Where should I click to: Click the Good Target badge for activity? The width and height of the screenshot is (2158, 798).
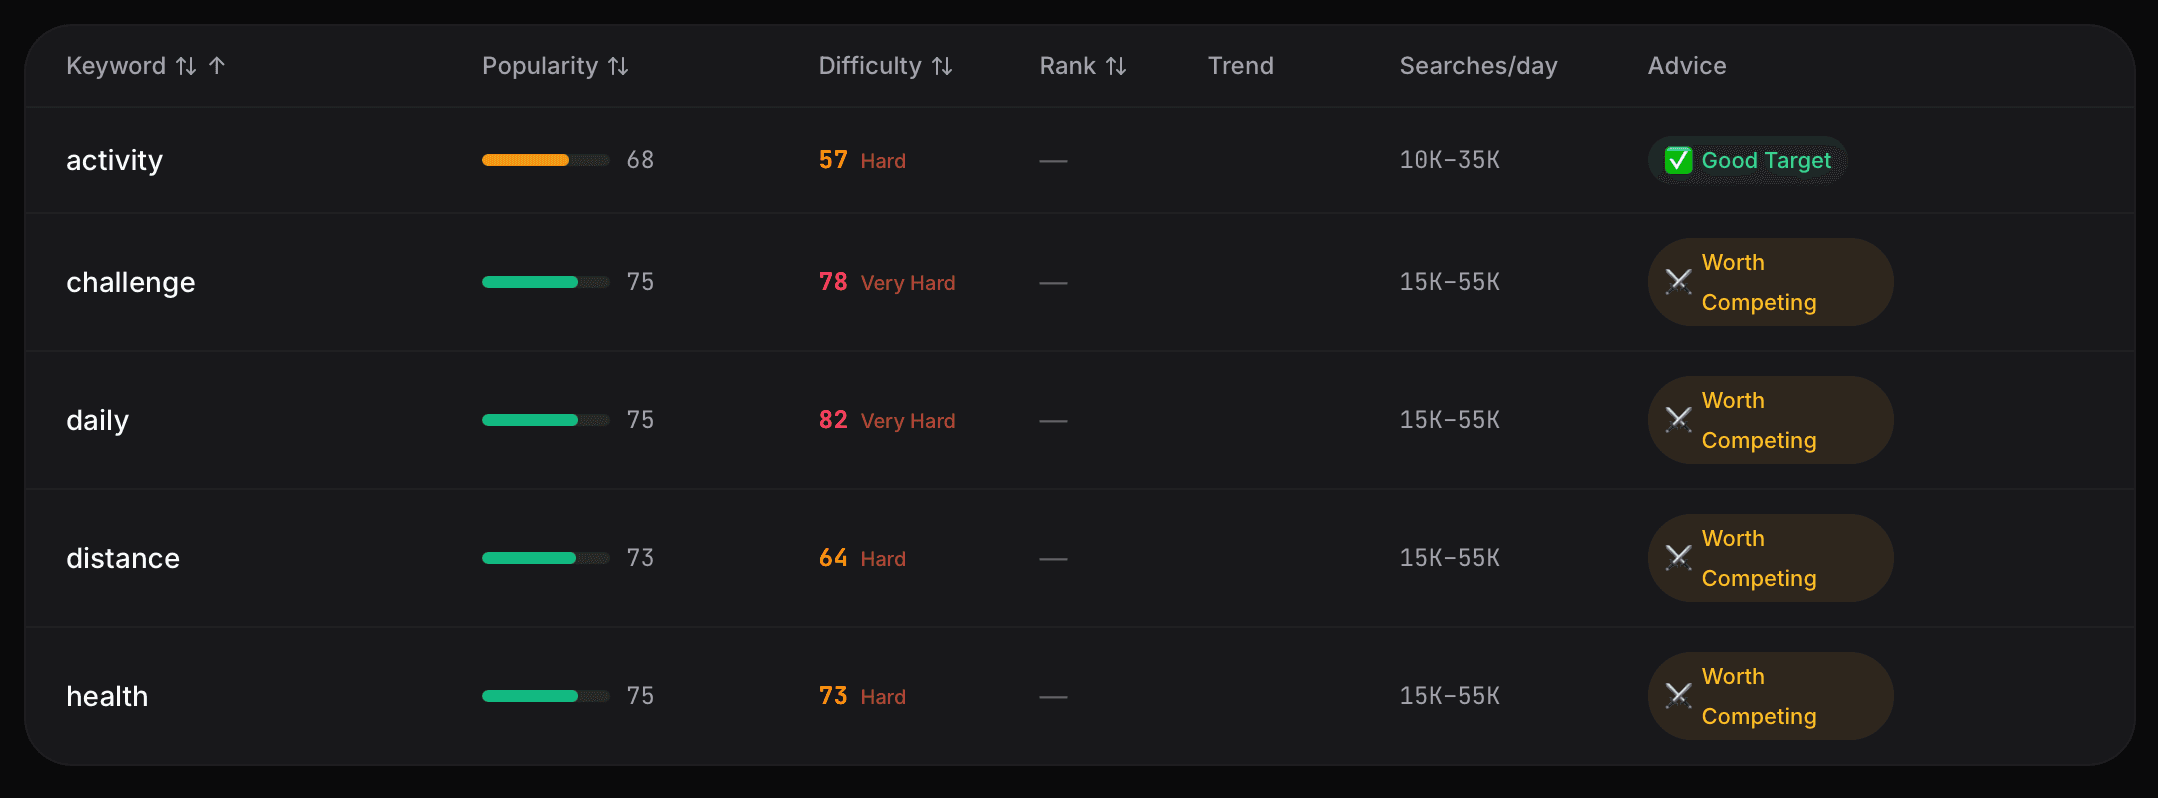click(x=1746, y=160)
